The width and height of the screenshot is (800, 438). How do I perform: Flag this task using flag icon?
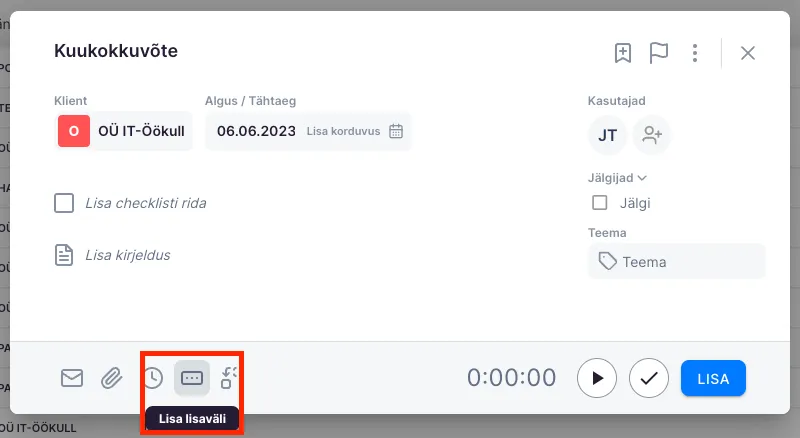(658, 53)
